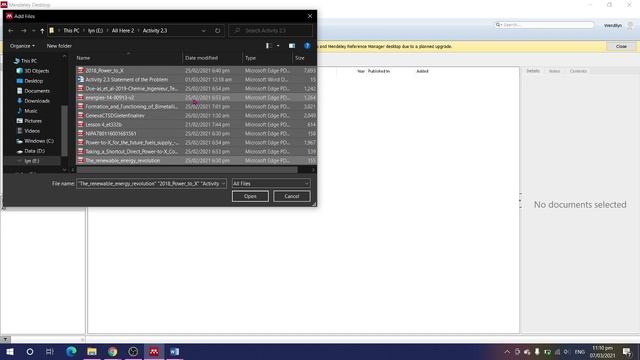This screenshot has height=360, width=640.
Task: Open Cortana search circle on taskbar
Action: click(30, 351)
